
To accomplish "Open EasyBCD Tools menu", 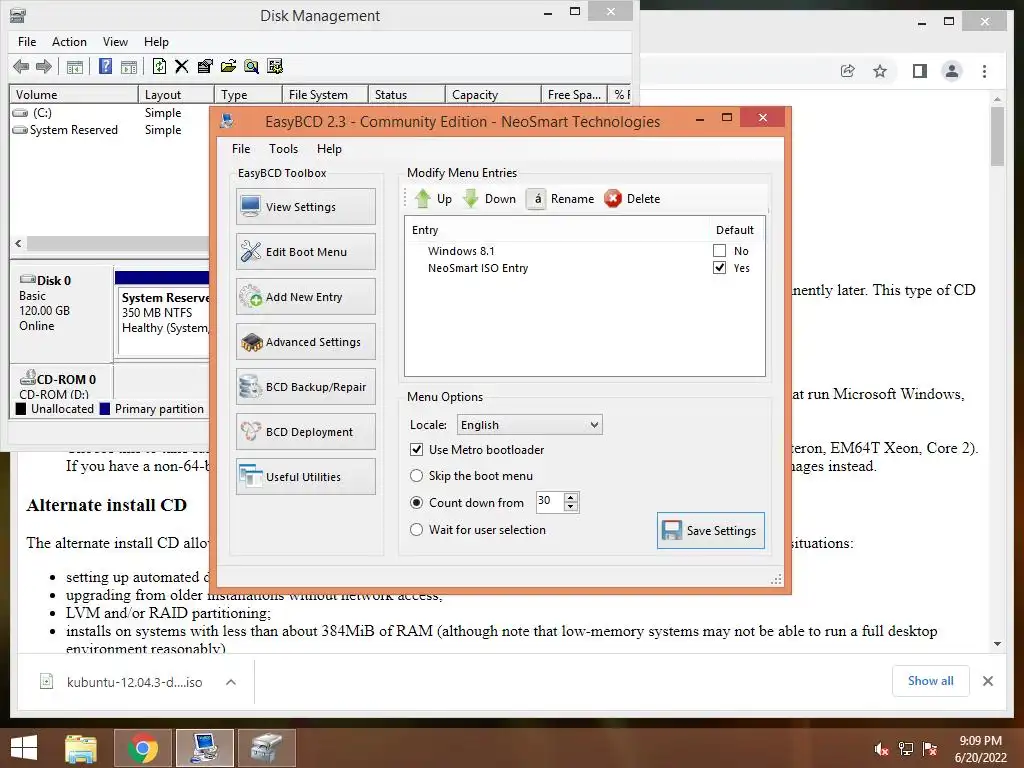I will tap(283, 149).
